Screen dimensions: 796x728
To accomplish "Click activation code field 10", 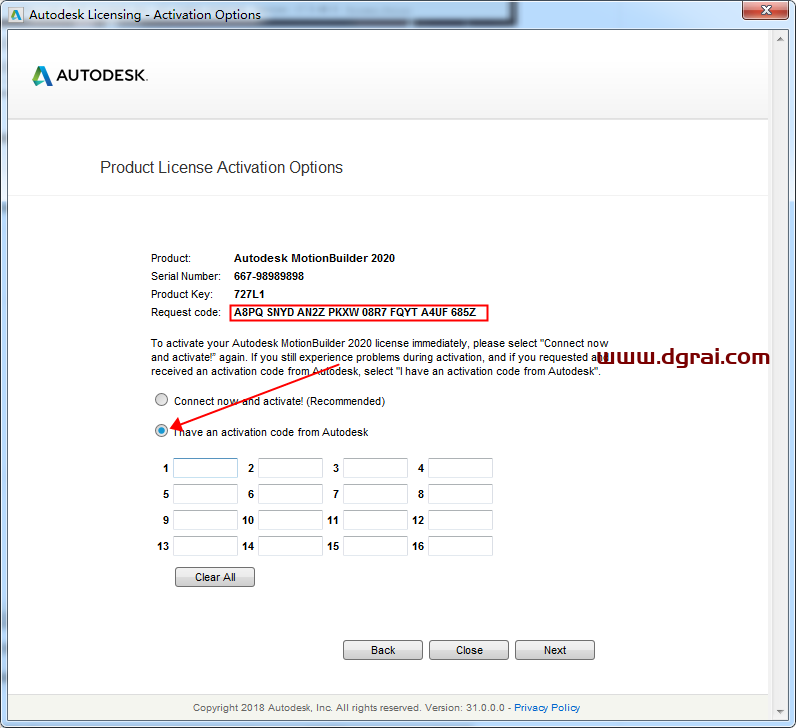I will click(290, 520).
